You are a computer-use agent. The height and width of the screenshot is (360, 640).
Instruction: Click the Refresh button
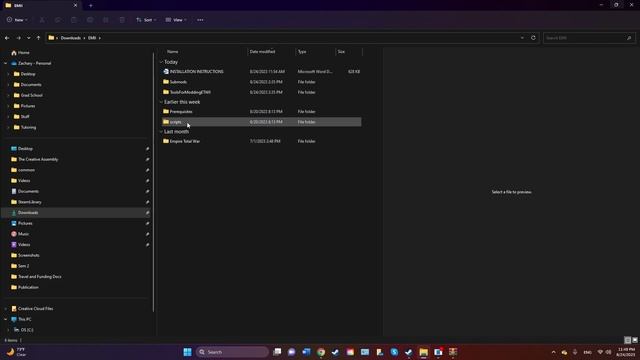(533, 38)
